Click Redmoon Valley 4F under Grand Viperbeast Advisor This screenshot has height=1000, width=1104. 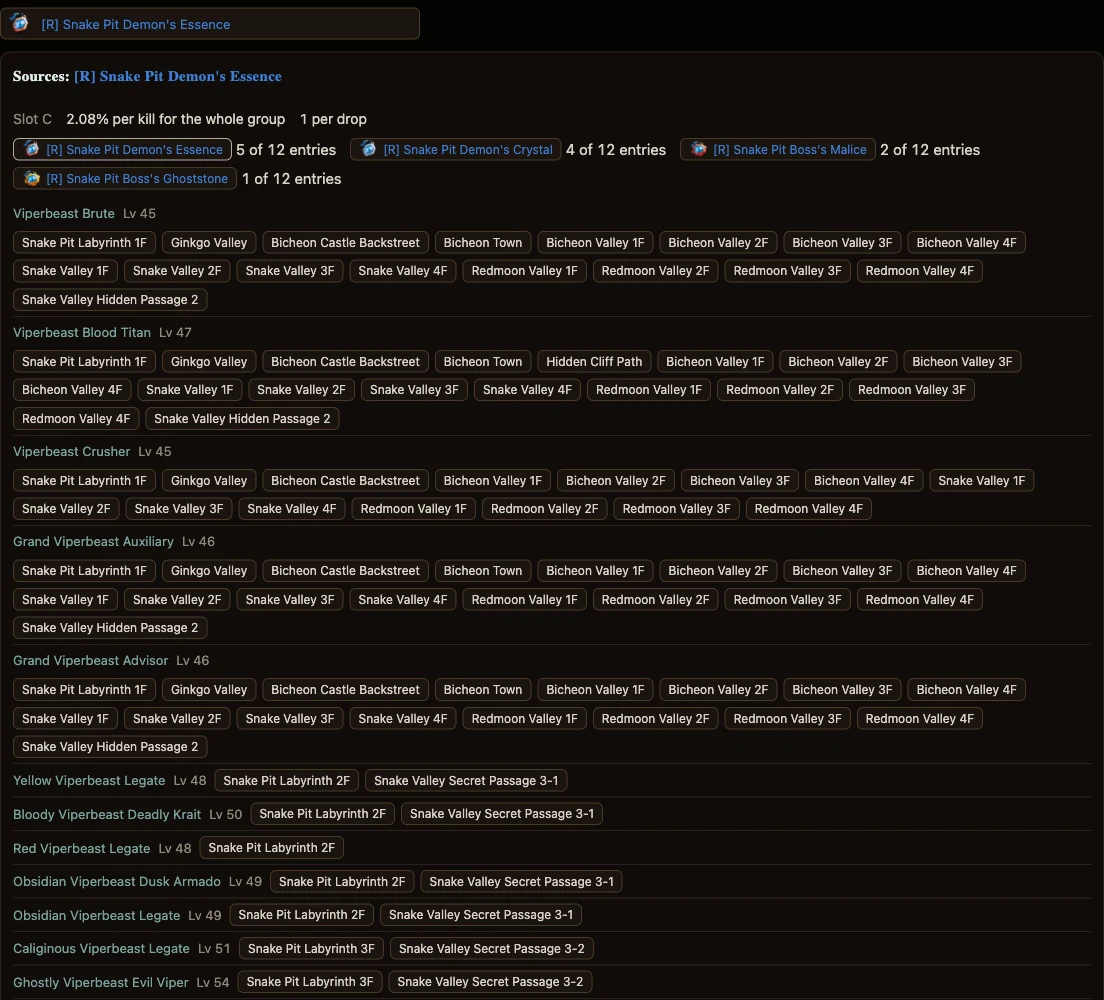click(920, 718)
